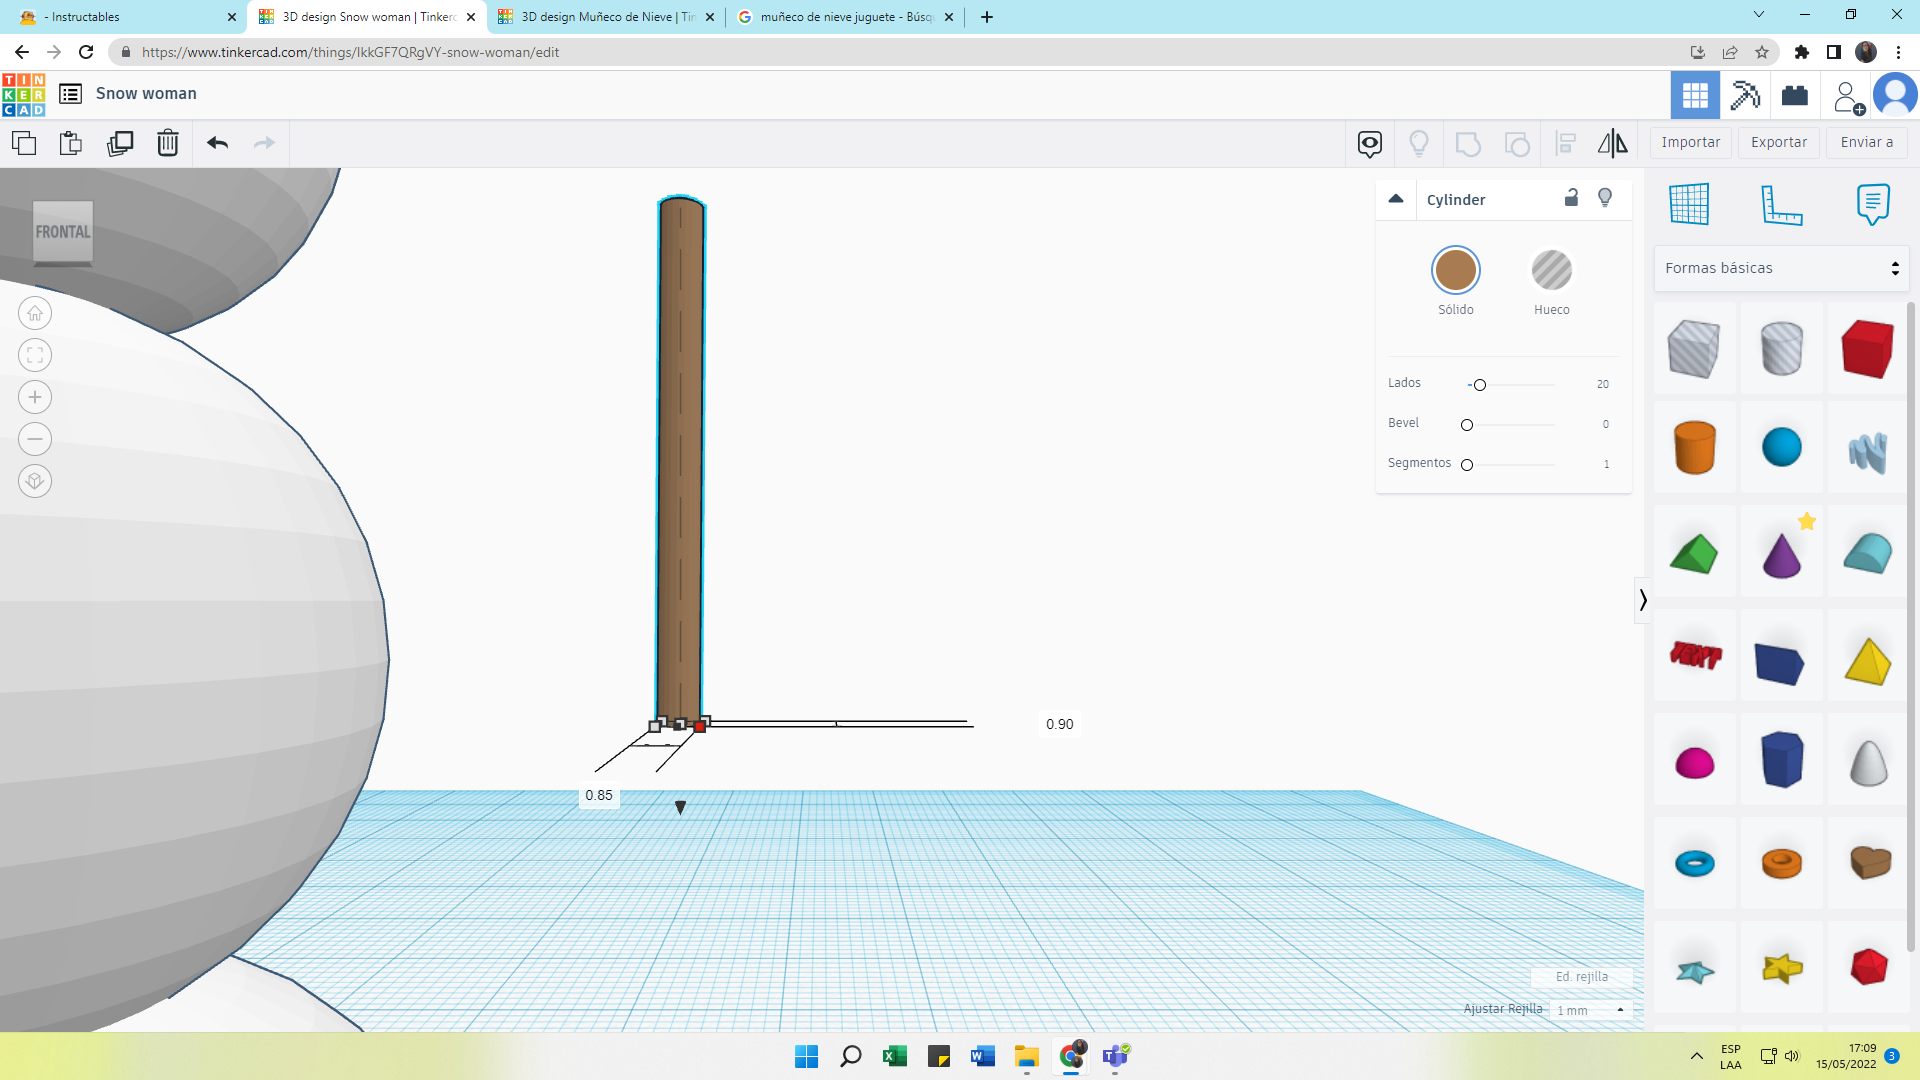Viewport: 1920px width, 1080px height.
Task: Click the Exportar button
Action: (x=1778, y=142)
